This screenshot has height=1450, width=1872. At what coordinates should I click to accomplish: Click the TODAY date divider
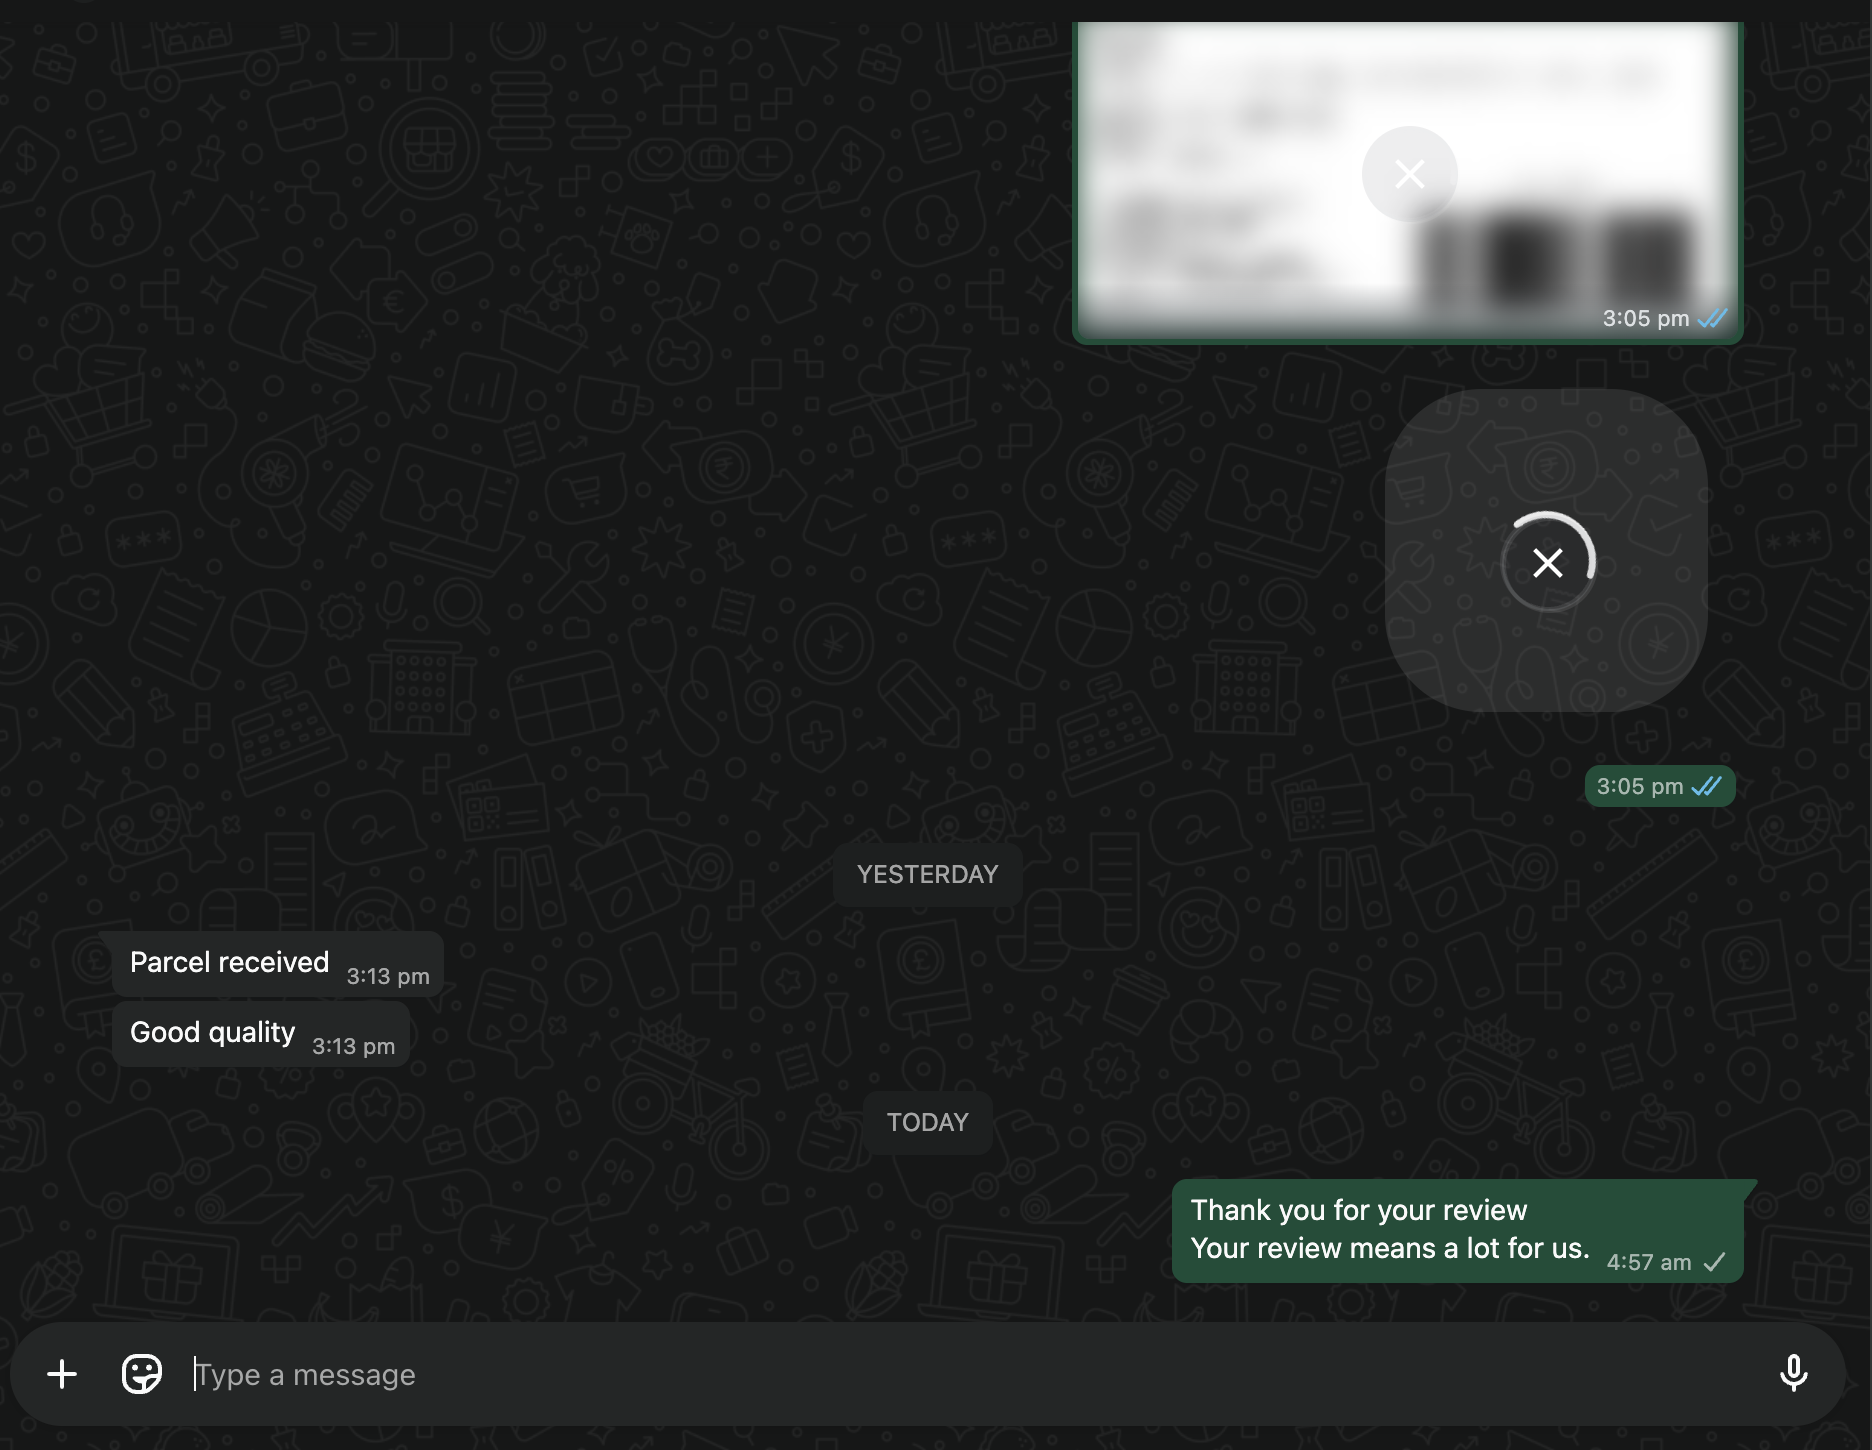pyautogui.click(x=927, y=1122)
